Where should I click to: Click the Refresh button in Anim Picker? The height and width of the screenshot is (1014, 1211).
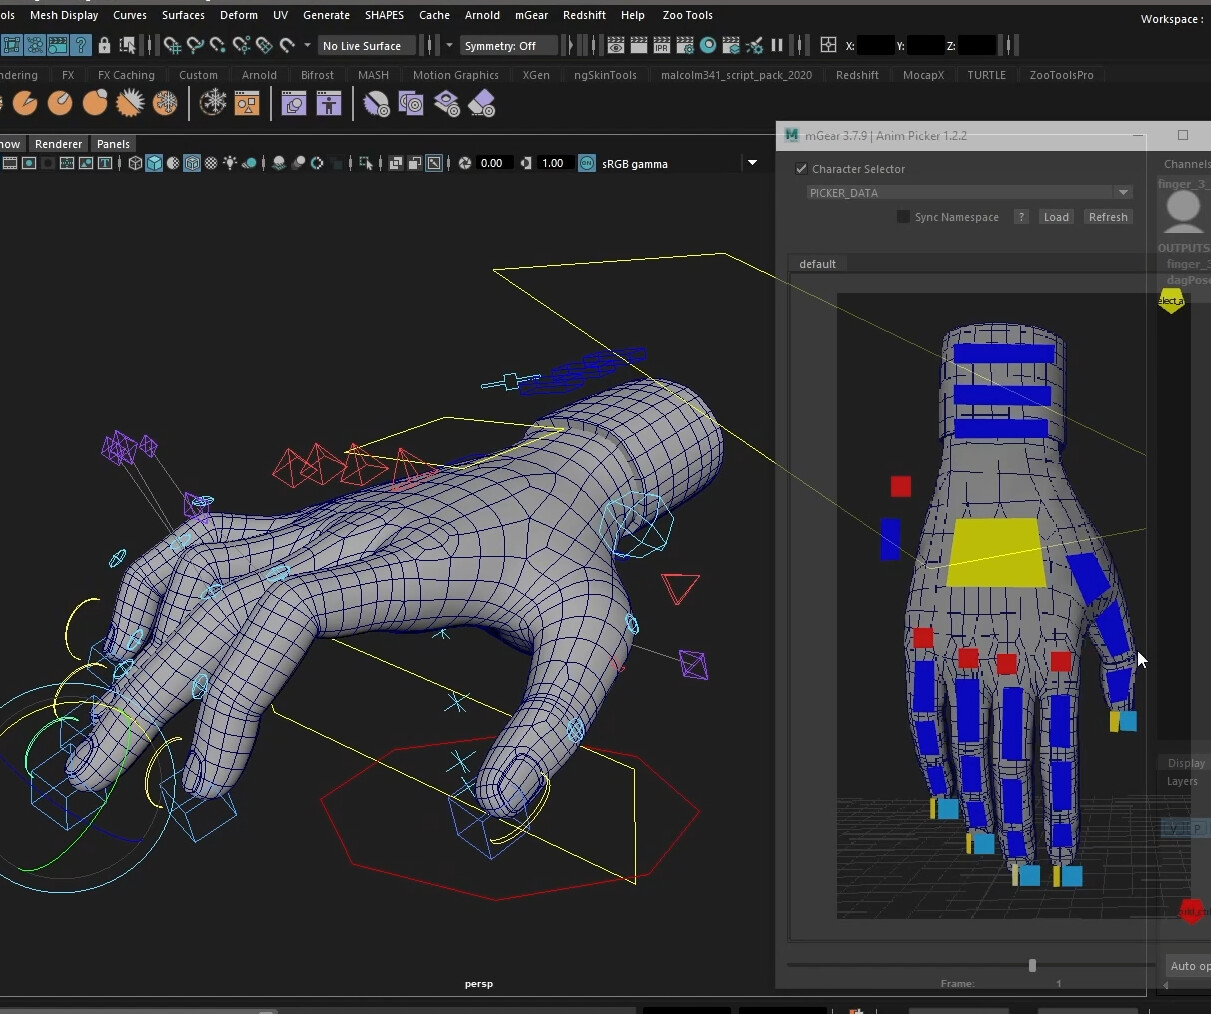(x=1108, y=217)
